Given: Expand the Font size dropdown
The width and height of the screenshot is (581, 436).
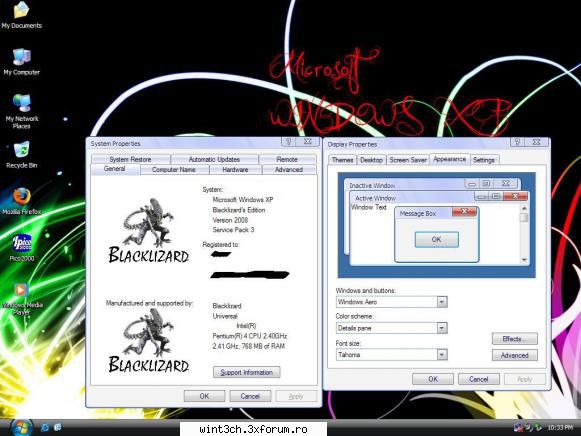Looking at the screenshot, I should pos(442,355).
